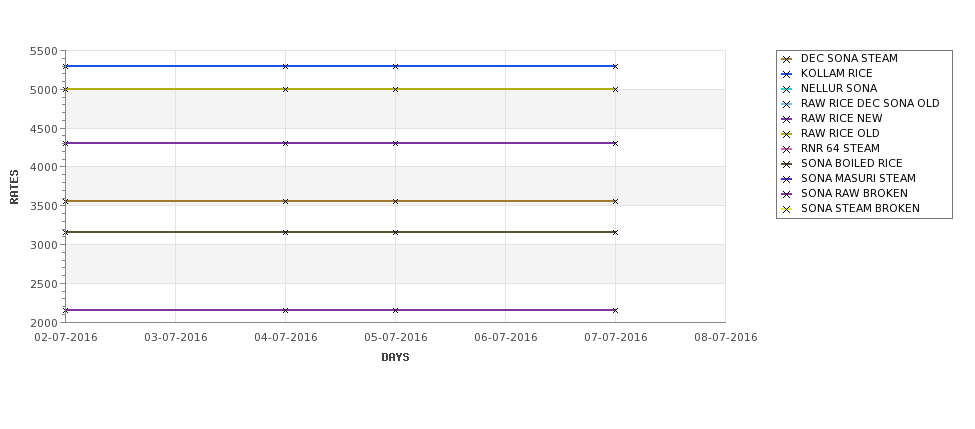This screenshot has width=975, height=429.
Task: Click the 5000 data point on 05-07-2016
Action: tap(395, 90)
